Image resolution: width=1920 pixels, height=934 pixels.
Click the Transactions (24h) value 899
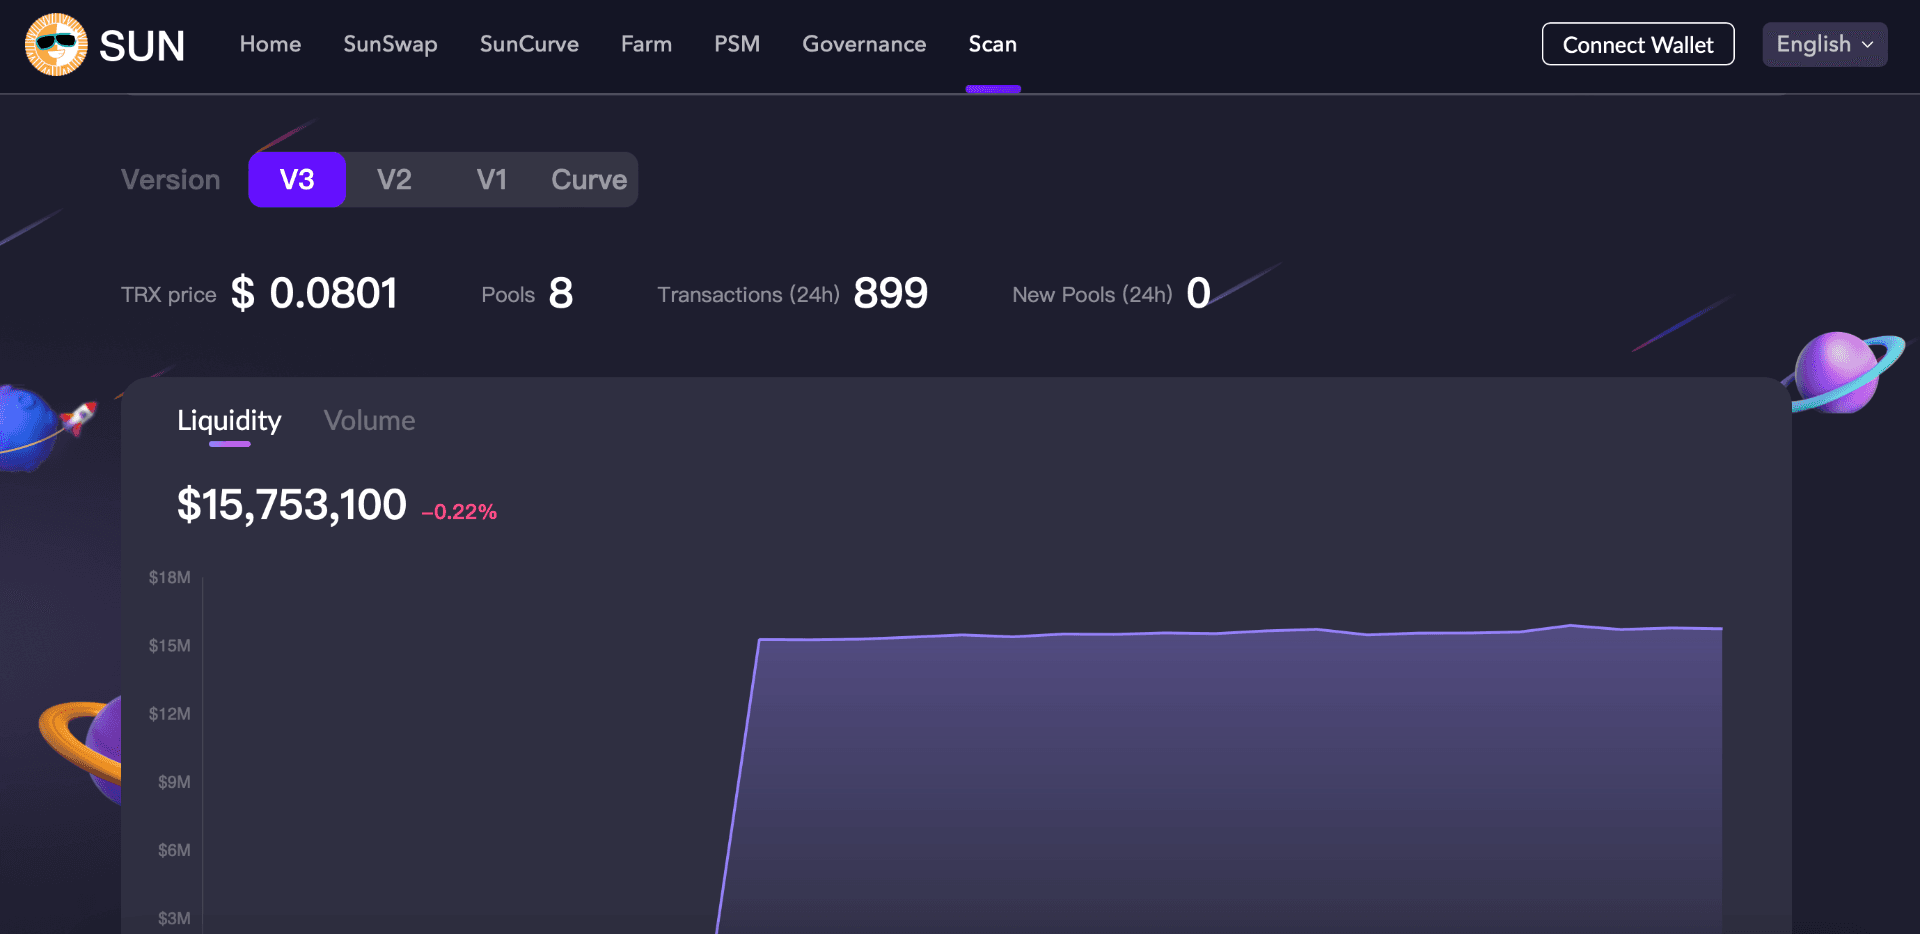coord(890,293)
